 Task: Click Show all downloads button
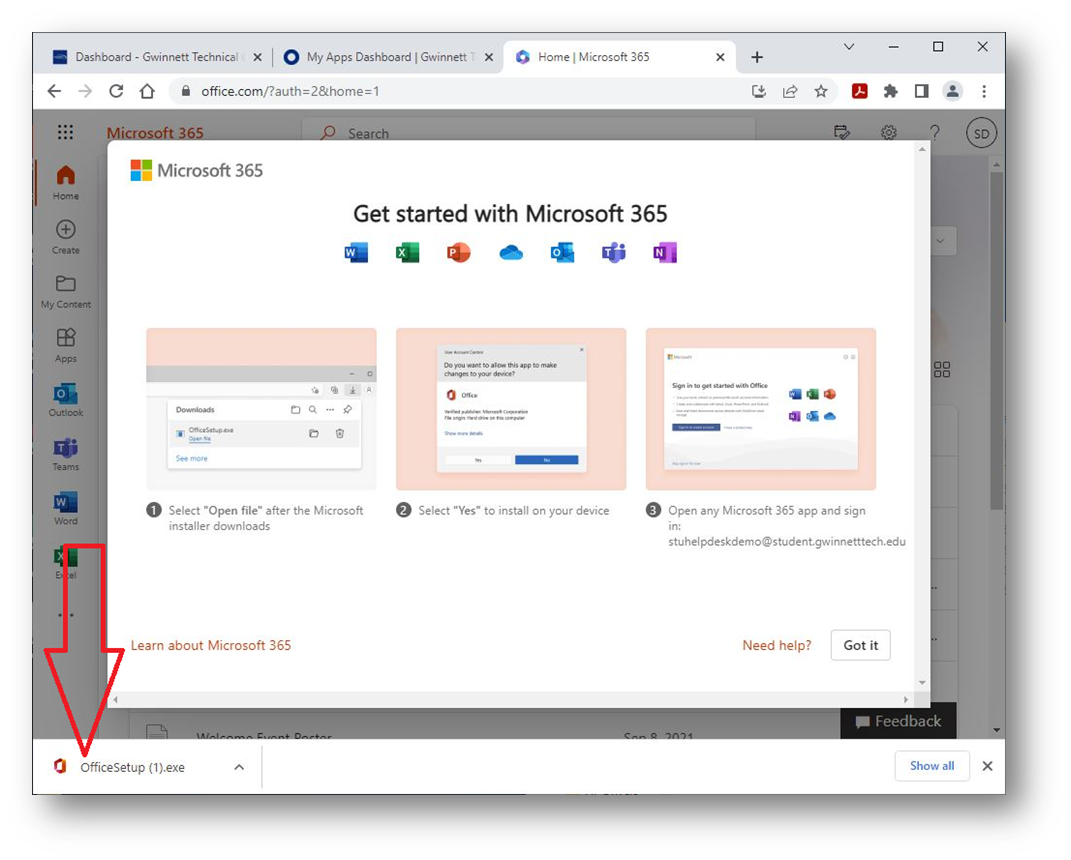931,766
